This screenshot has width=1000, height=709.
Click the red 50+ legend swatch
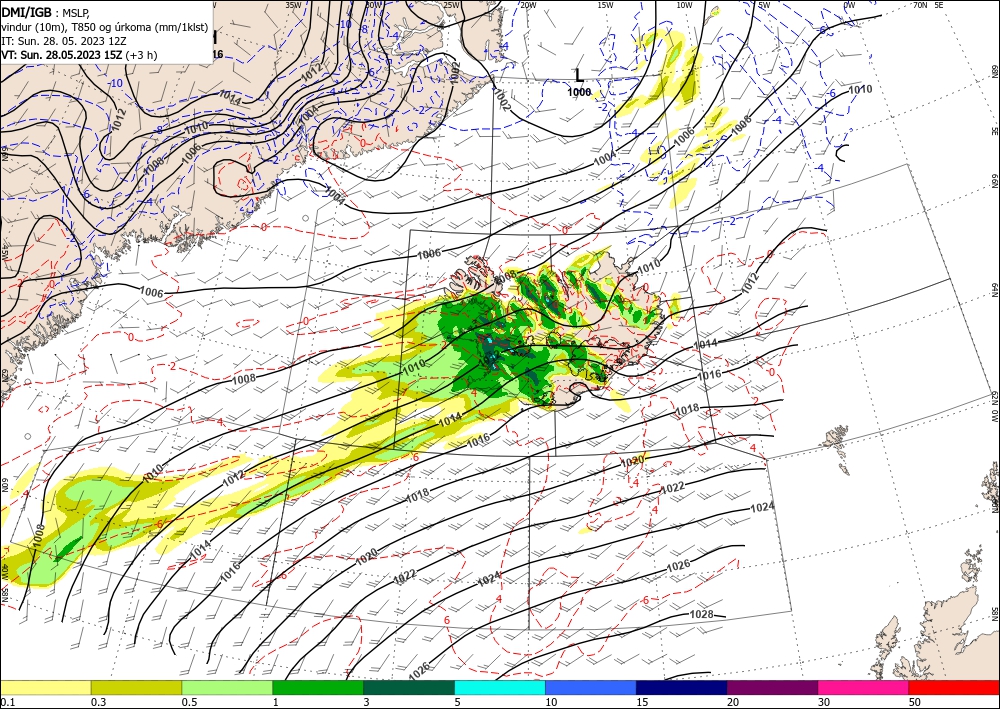tap(954, 687)
